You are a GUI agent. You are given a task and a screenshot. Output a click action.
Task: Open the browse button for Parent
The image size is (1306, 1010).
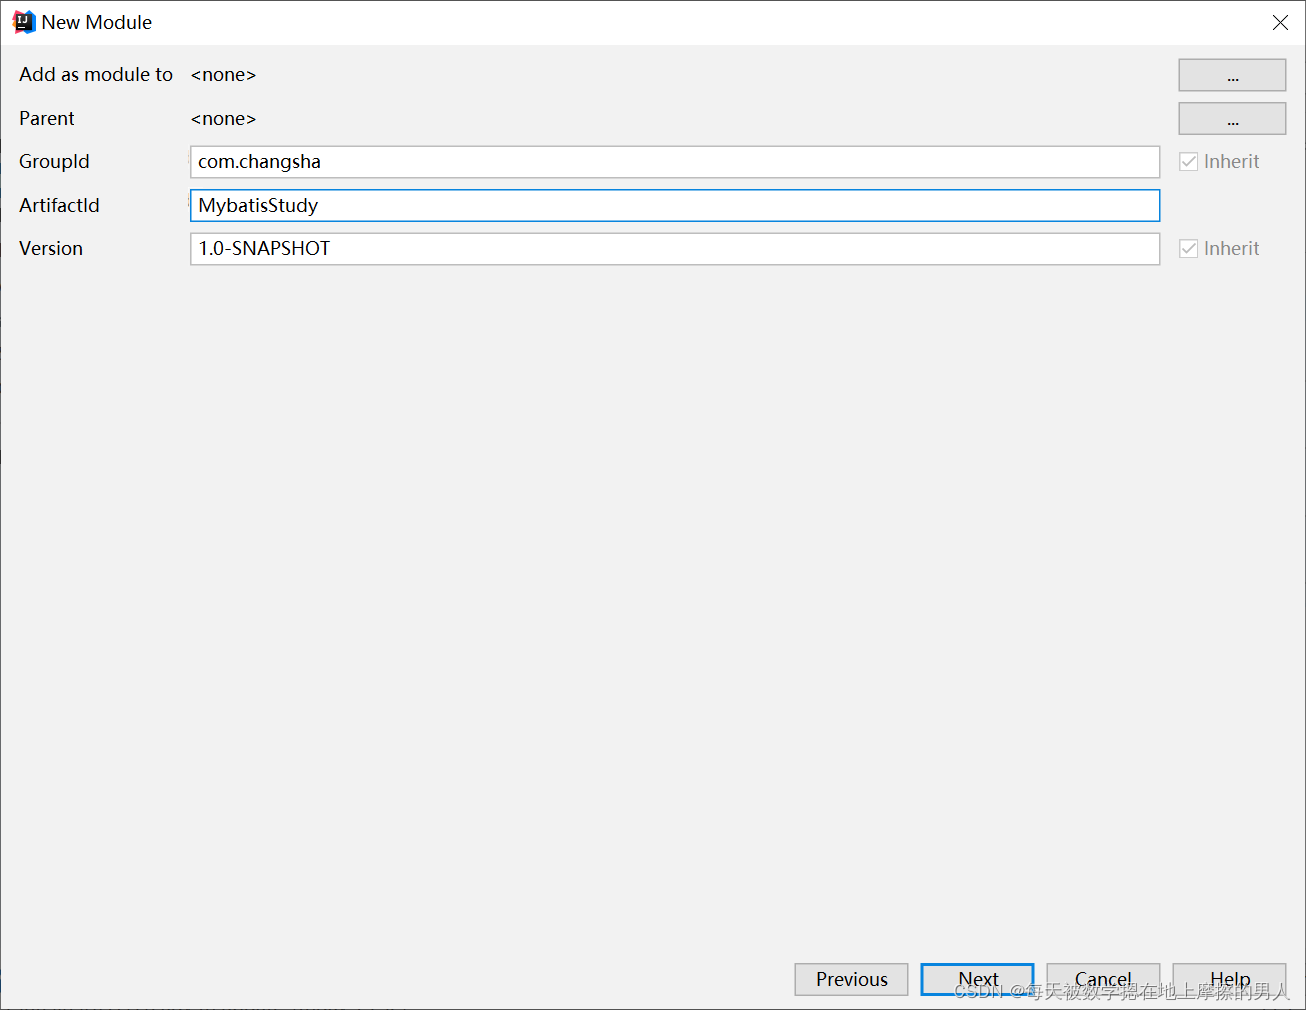(x=1232, y=118)
